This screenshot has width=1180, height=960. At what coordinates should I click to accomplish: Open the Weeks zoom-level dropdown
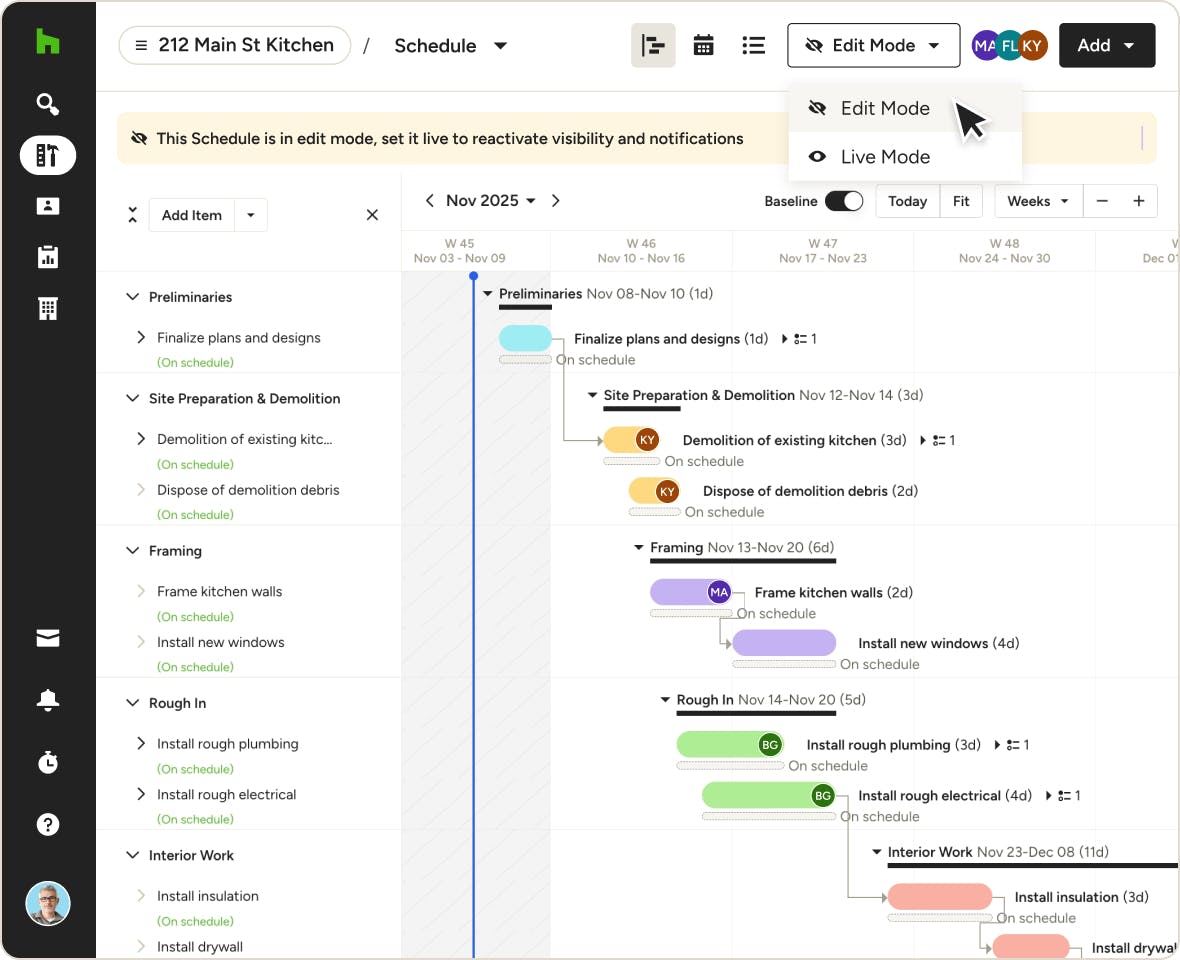coord(1038,201)
